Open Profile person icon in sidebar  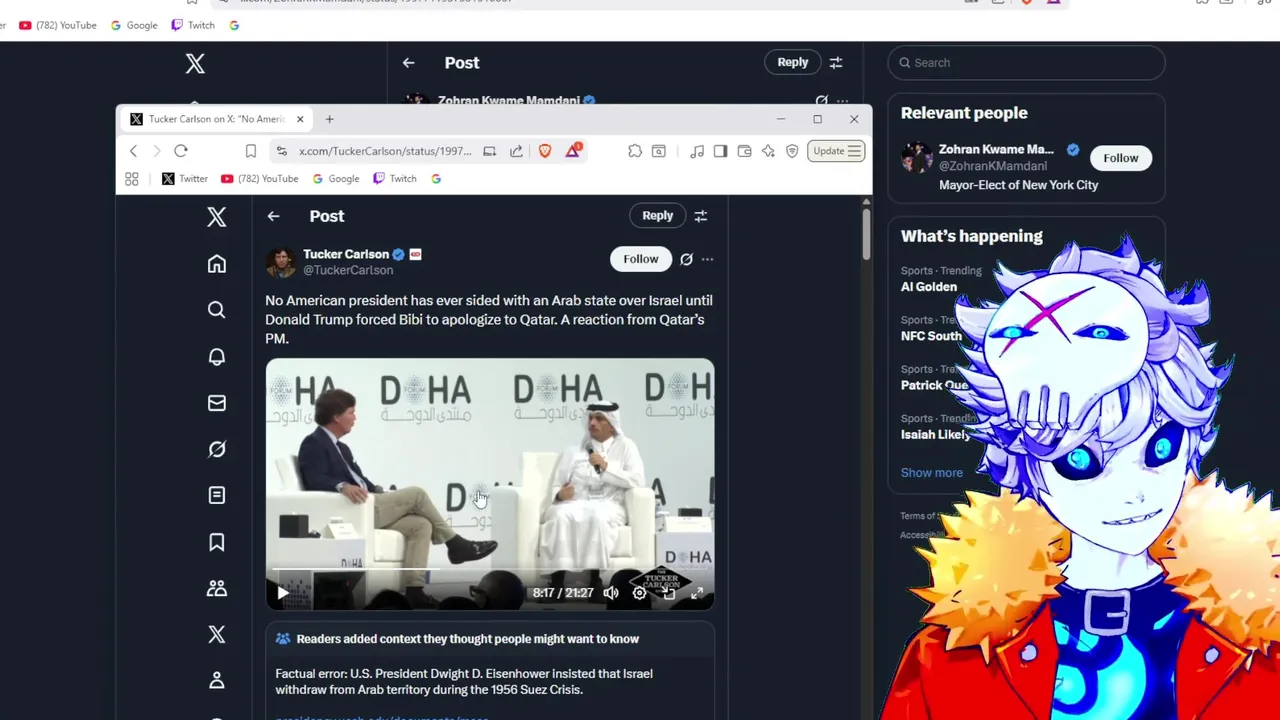click(217, 680)
